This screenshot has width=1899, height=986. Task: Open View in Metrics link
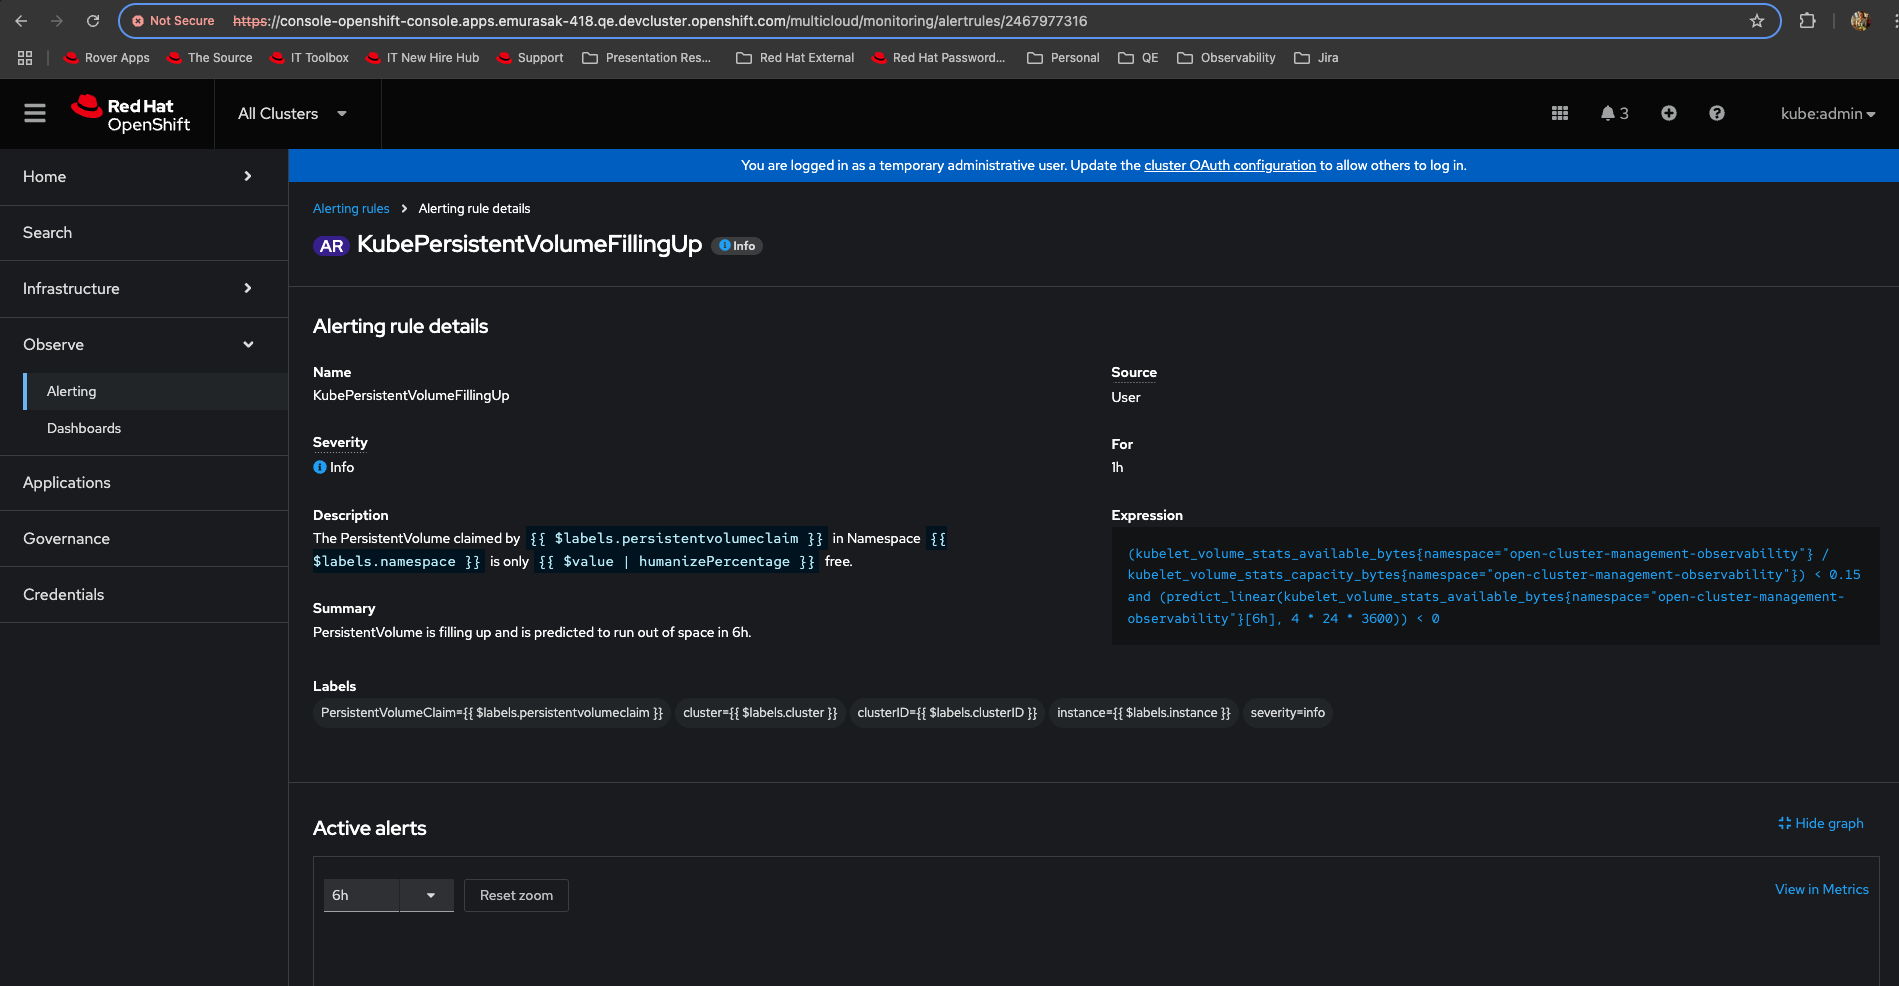click(1822, 889)
